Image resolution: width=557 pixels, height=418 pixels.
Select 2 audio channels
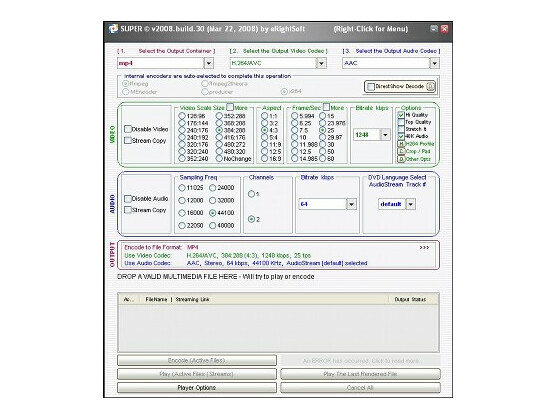click(252, 219)
